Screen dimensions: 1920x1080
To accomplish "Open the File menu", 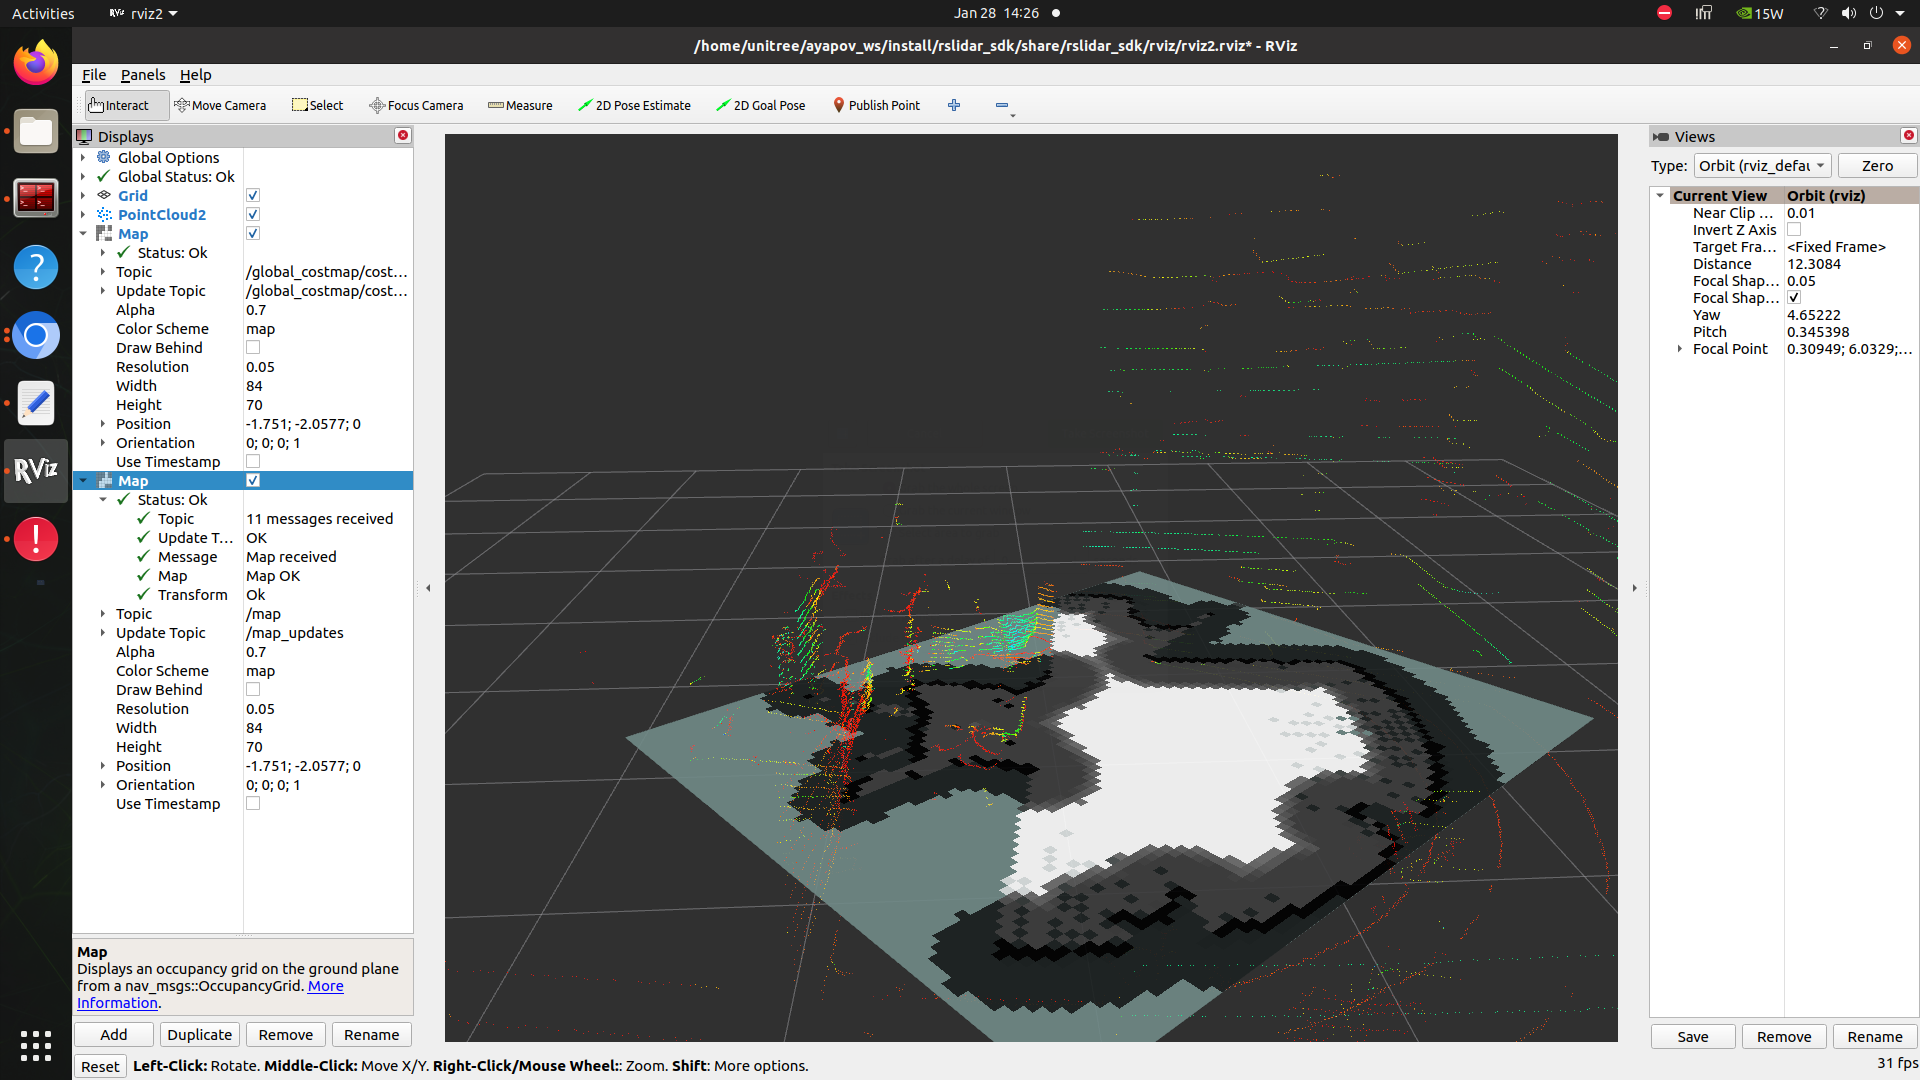I will point(93,75).
